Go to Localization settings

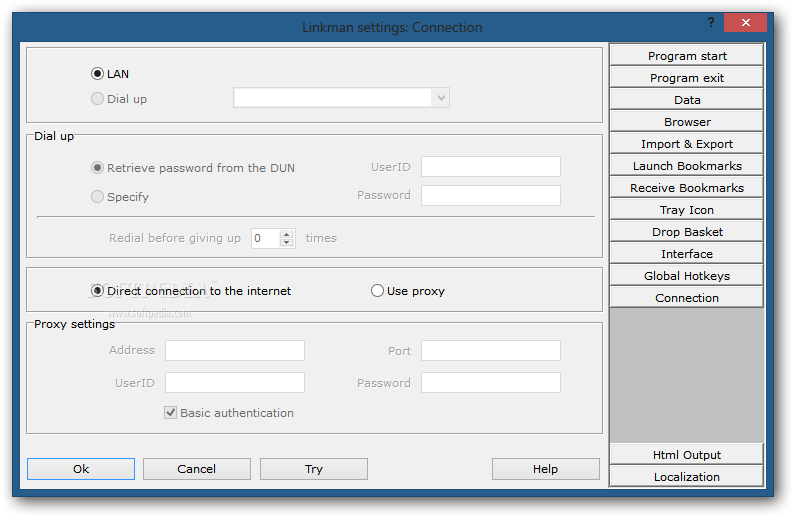click(687, 476)
